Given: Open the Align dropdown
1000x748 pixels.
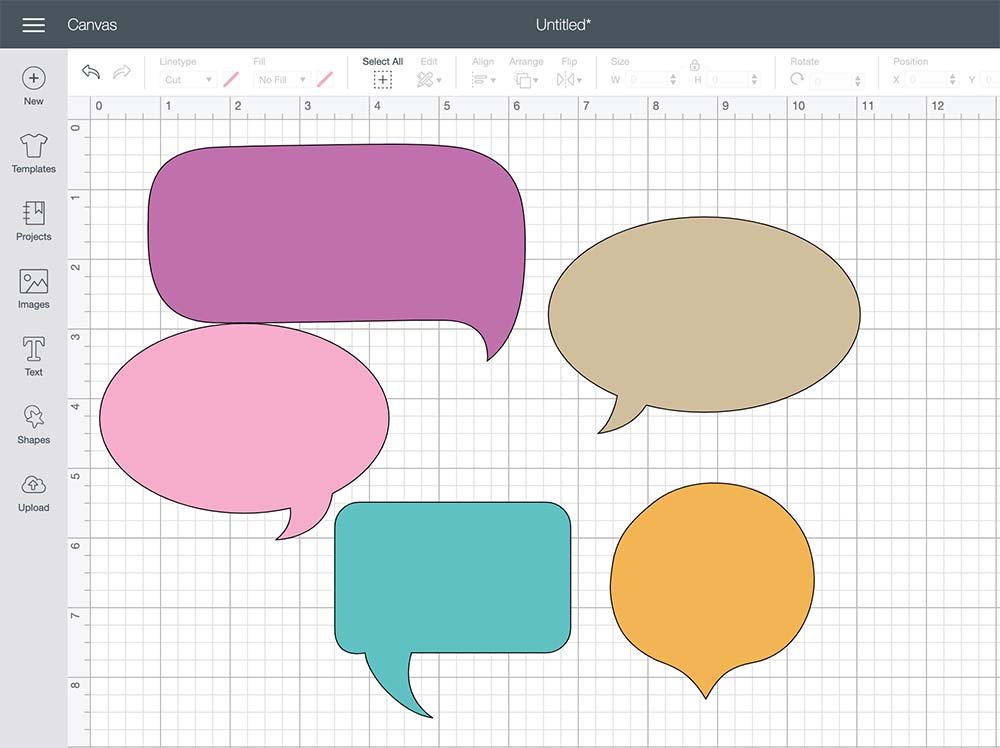Looking at the screenshot, I should point(483,80).
